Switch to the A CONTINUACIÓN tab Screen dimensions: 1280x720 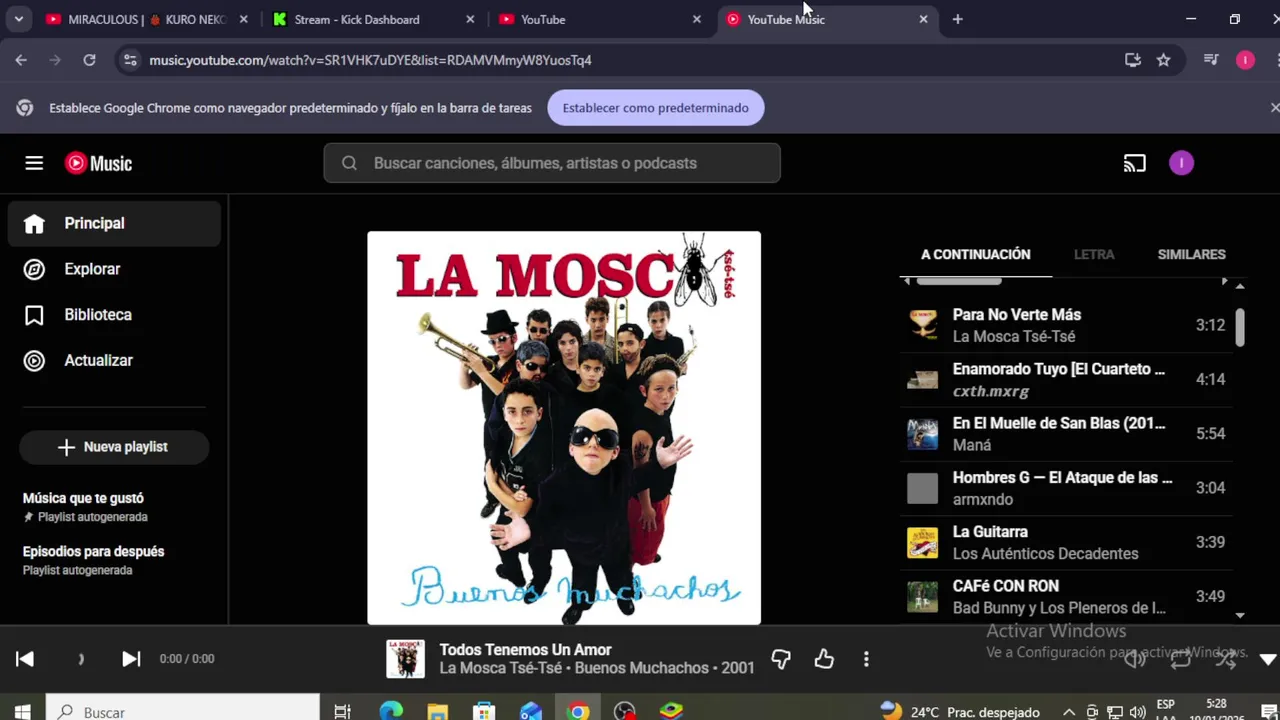point(975,254)
